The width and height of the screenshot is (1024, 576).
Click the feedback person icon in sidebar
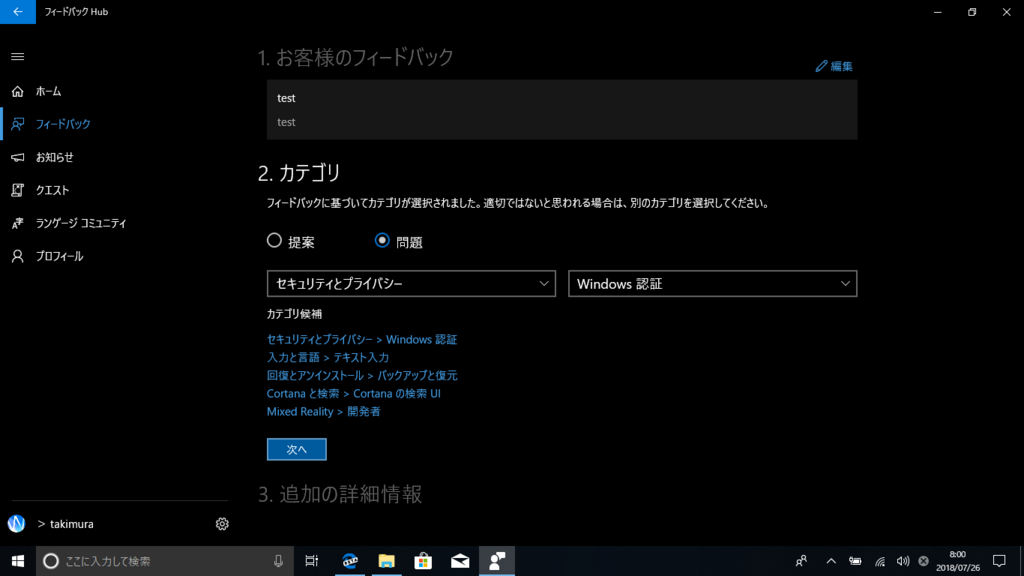18,124
